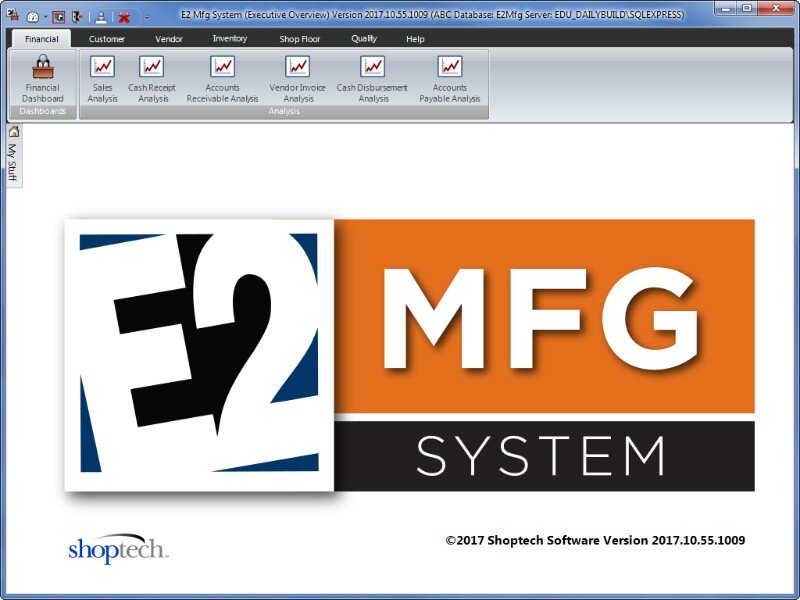Switch to the Vendor tab
This screenshot has width=800, height=600.
point(169,39)
